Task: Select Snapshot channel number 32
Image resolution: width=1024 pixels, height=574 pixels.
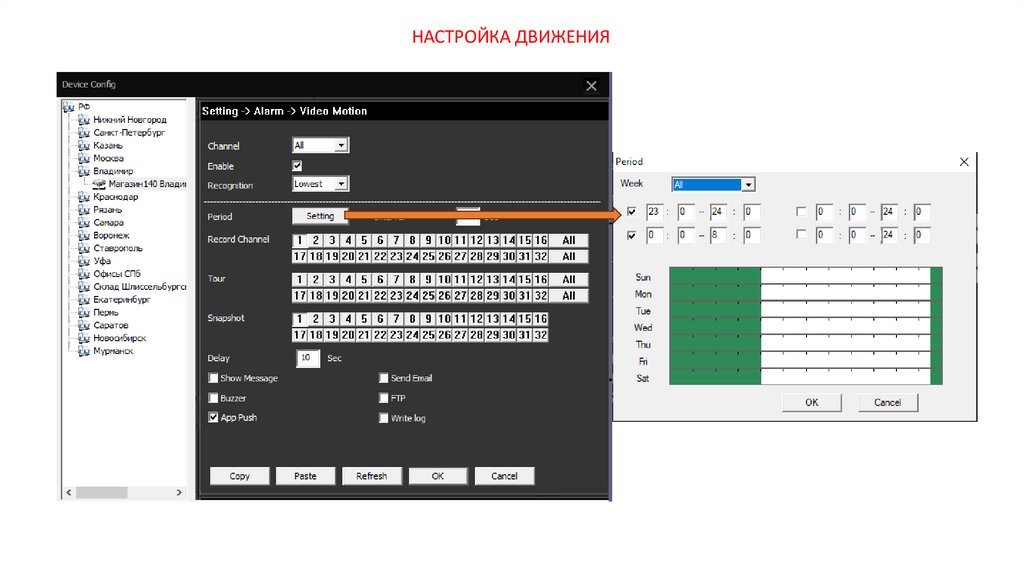Action: [x=541, y=335]
